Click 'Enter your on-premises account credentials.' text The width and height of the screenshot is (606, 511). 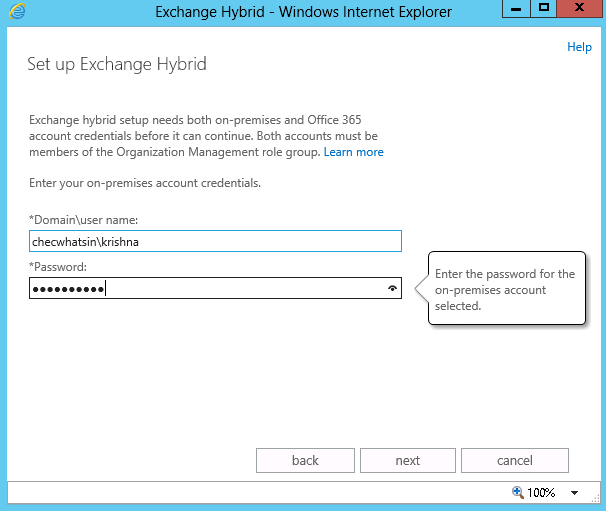pyautogui.click(x=145, y=183)
